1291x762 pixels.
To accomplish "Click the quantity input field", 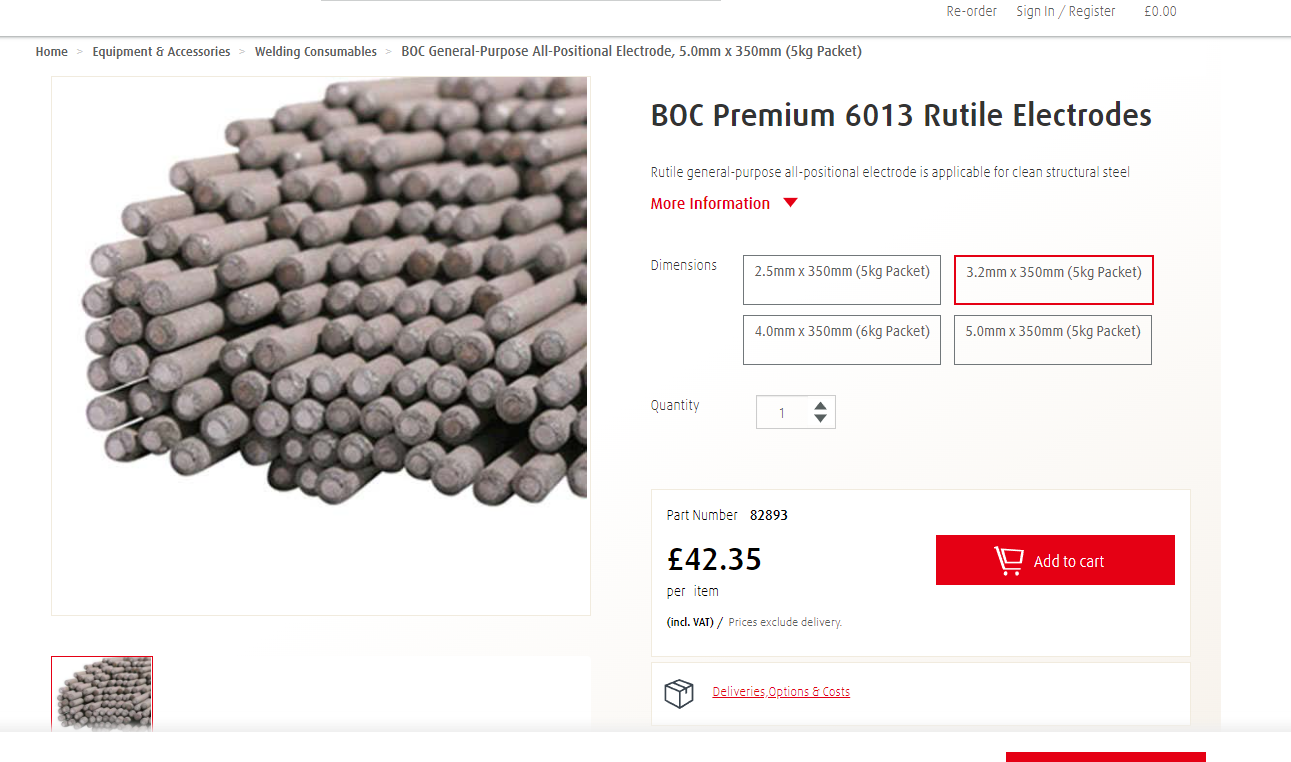I will (782, 413).
